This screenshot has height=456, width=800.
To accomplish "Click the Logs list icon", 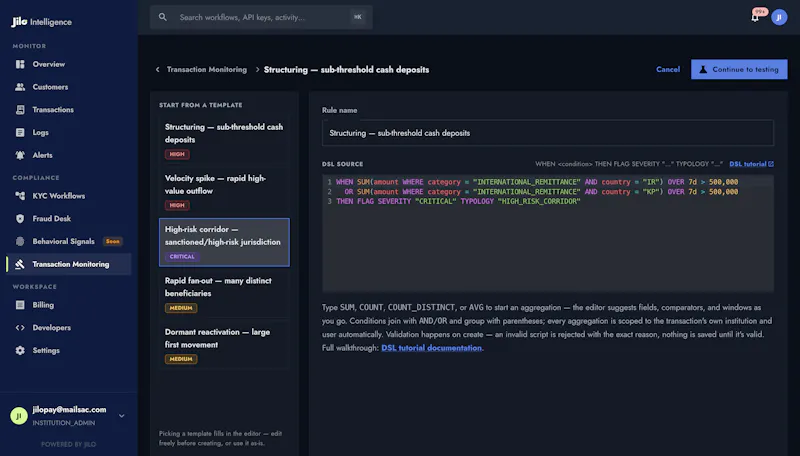I will (x=20, y=132).
